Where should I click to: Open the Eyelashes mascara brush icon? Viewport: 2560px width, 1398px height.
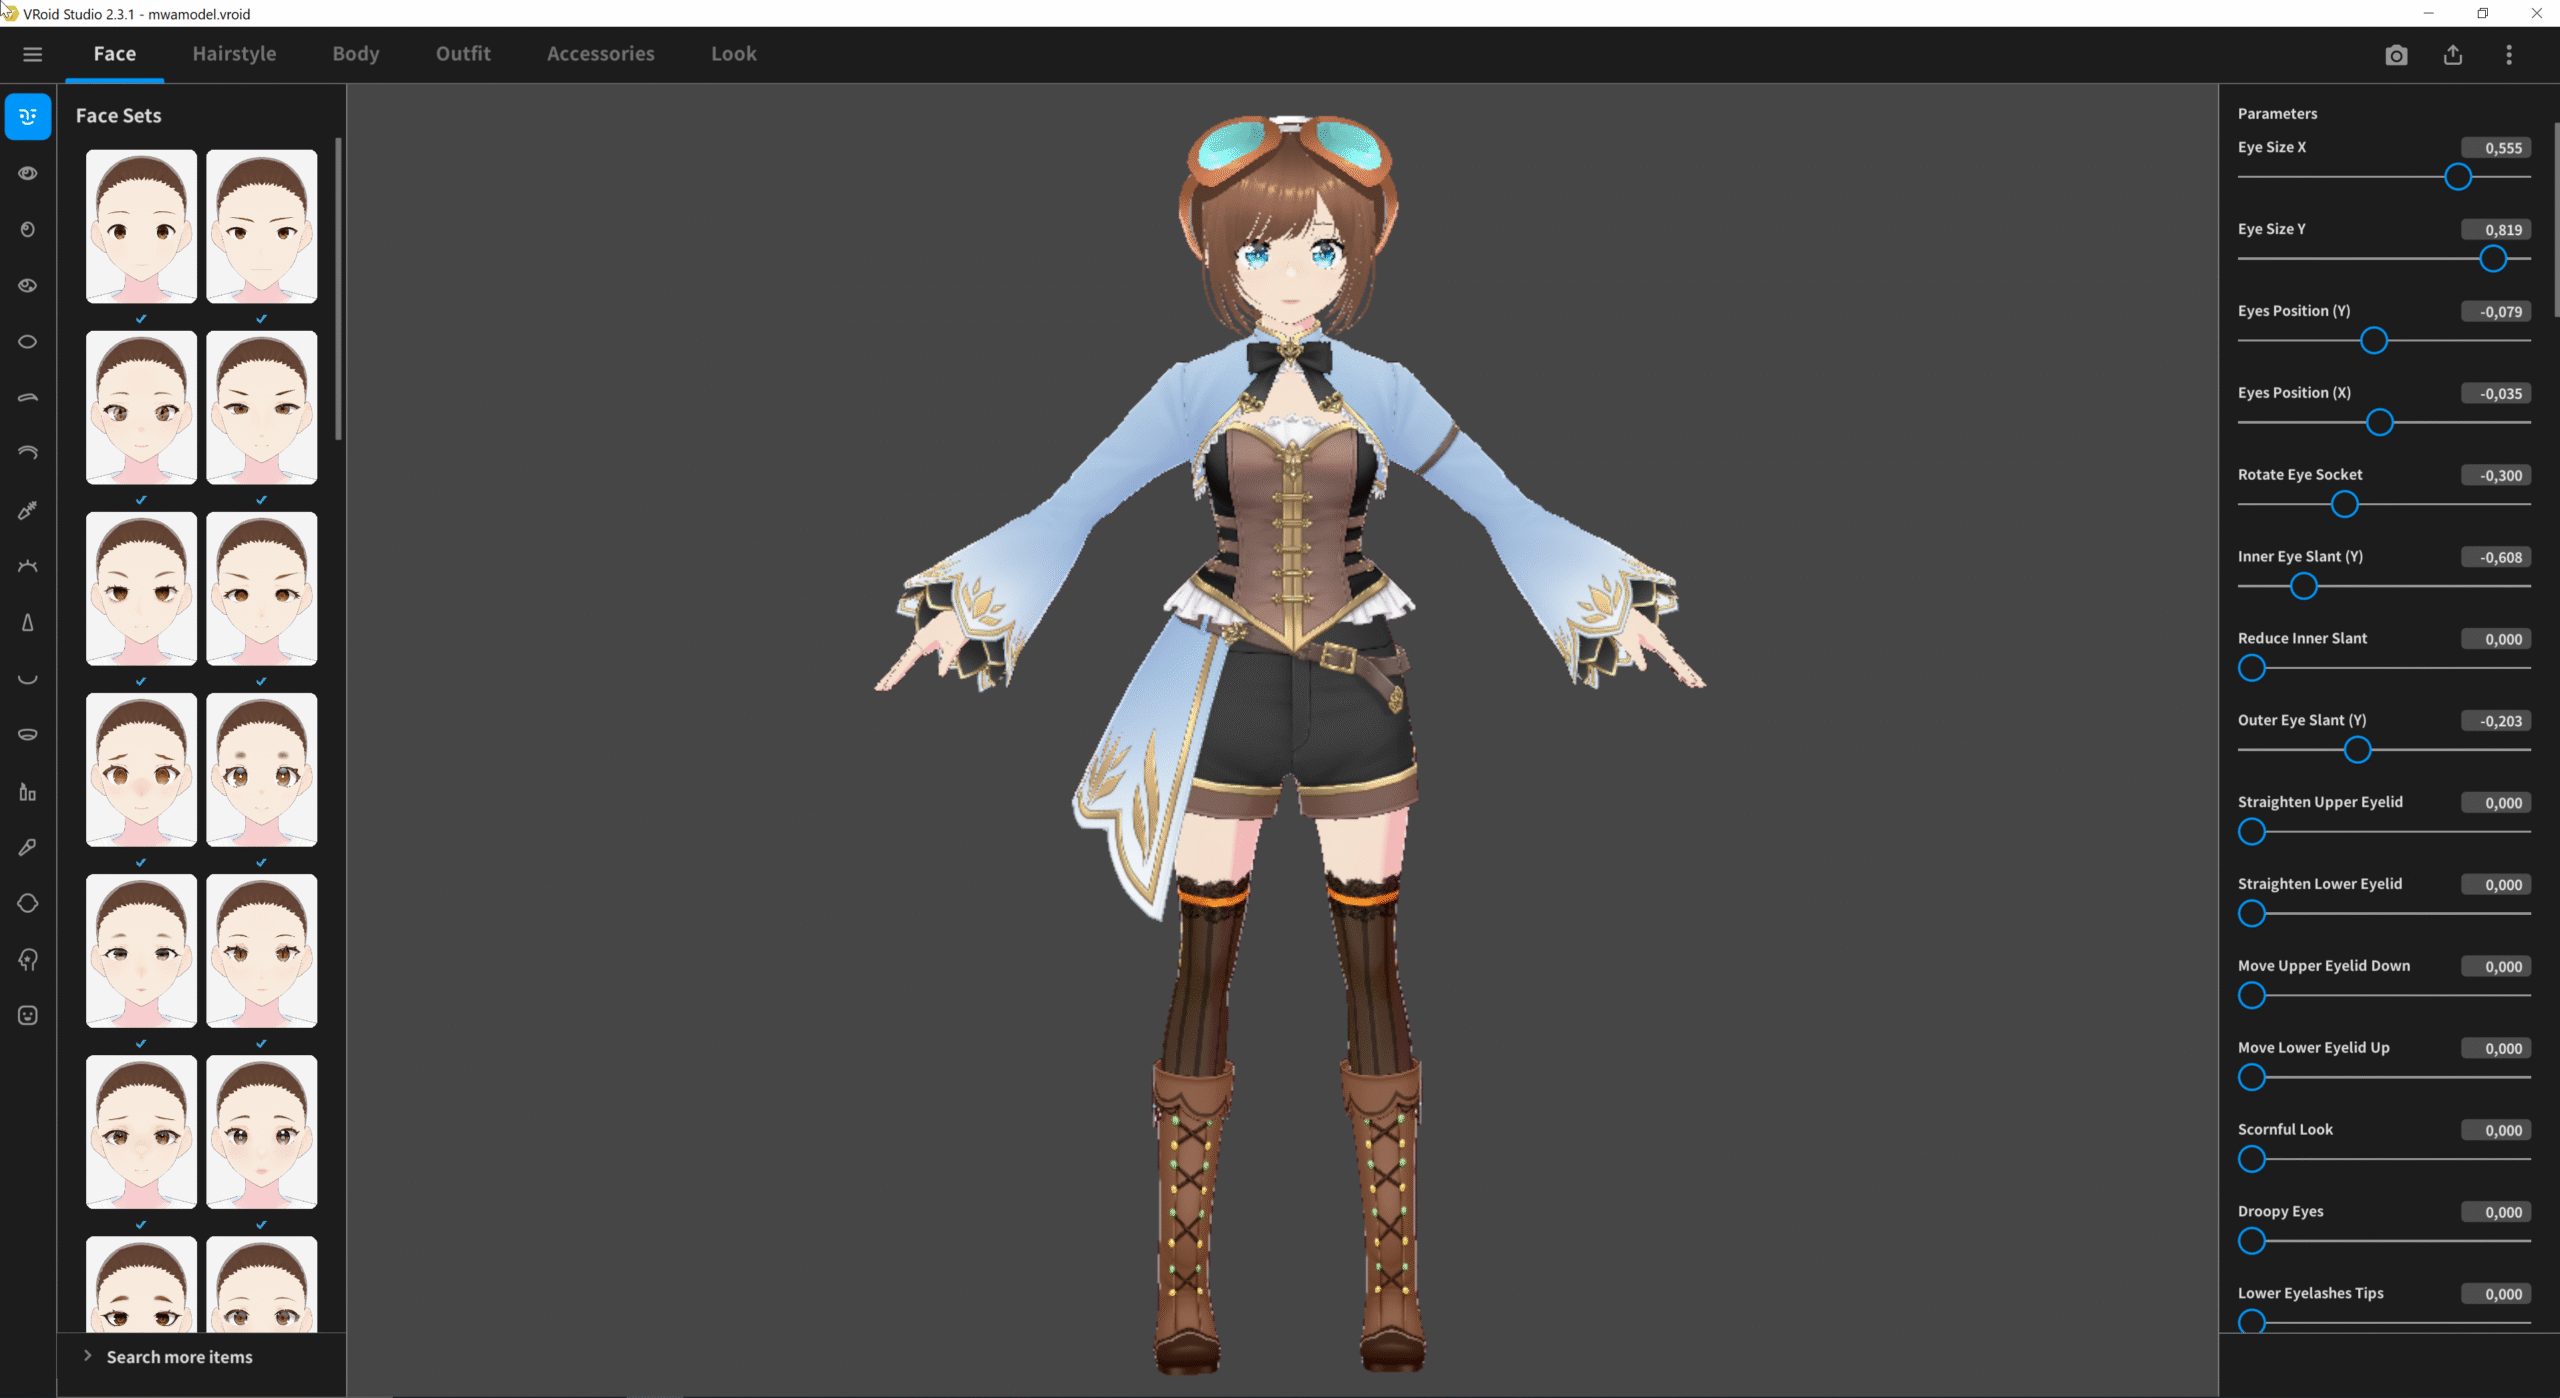pyautogui.click(x=28, y=511)
